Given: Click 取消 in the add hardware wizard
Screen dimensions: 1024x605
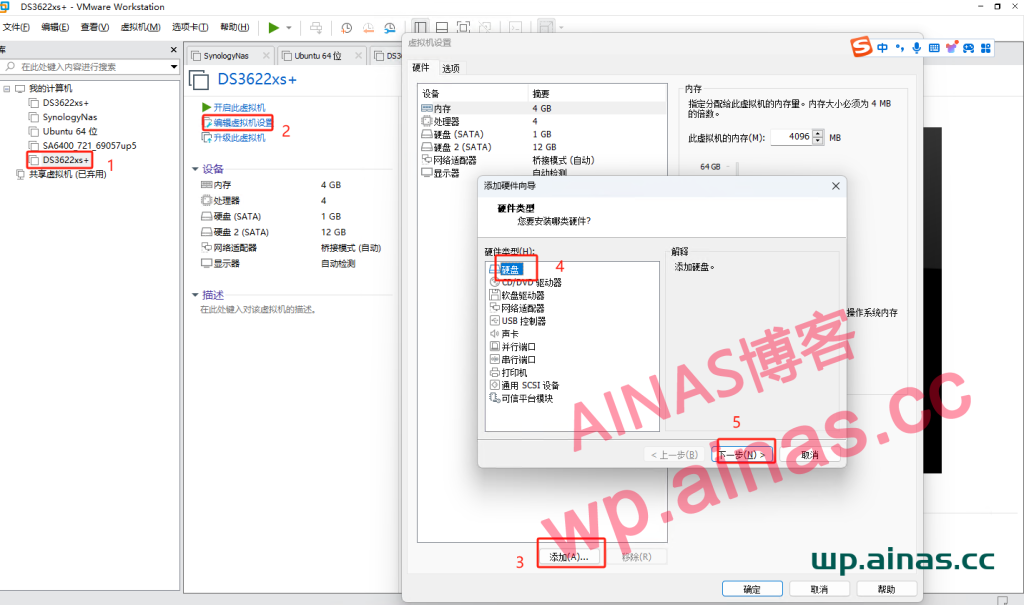Looking at the screenshot, I should pyautogui.click(x=810, y=454).
